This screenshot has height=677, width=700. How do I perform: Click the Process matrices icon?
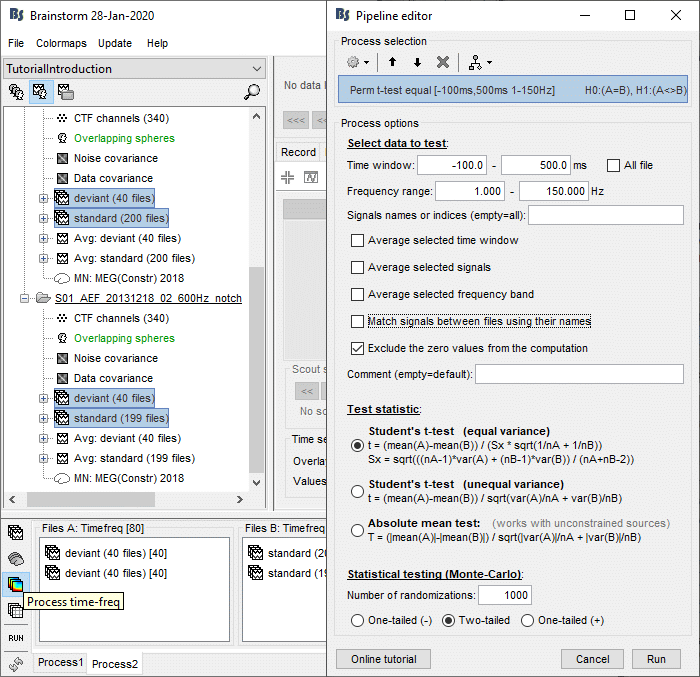click(x=16, y=610)
